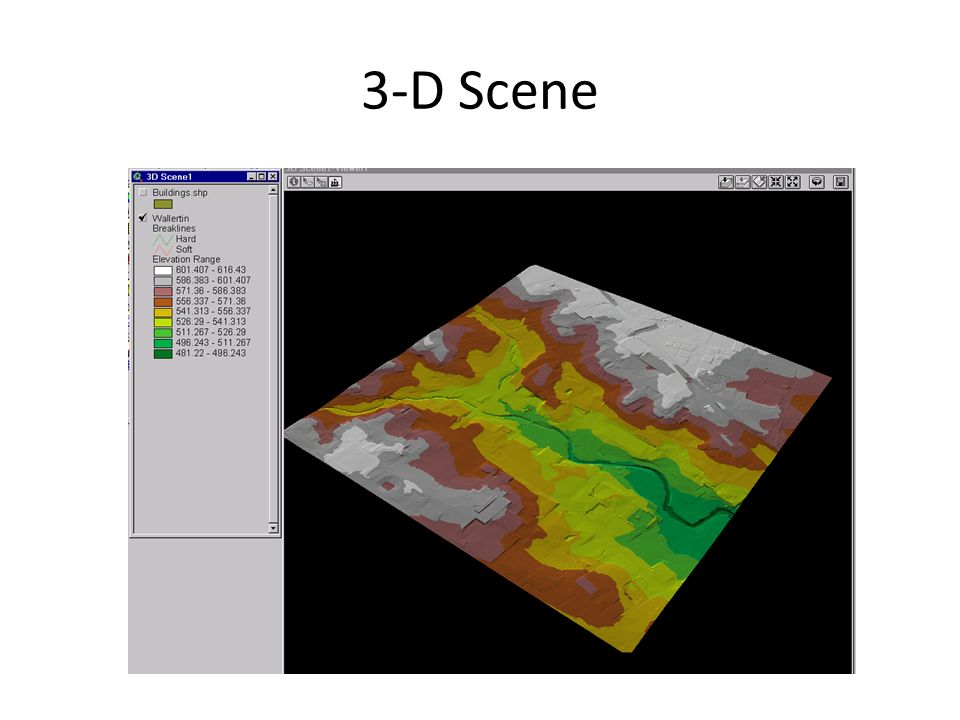Click the olive Buildings.shp color swatch
This screenshot has width=960, height=720.
[x=163, y=204]
